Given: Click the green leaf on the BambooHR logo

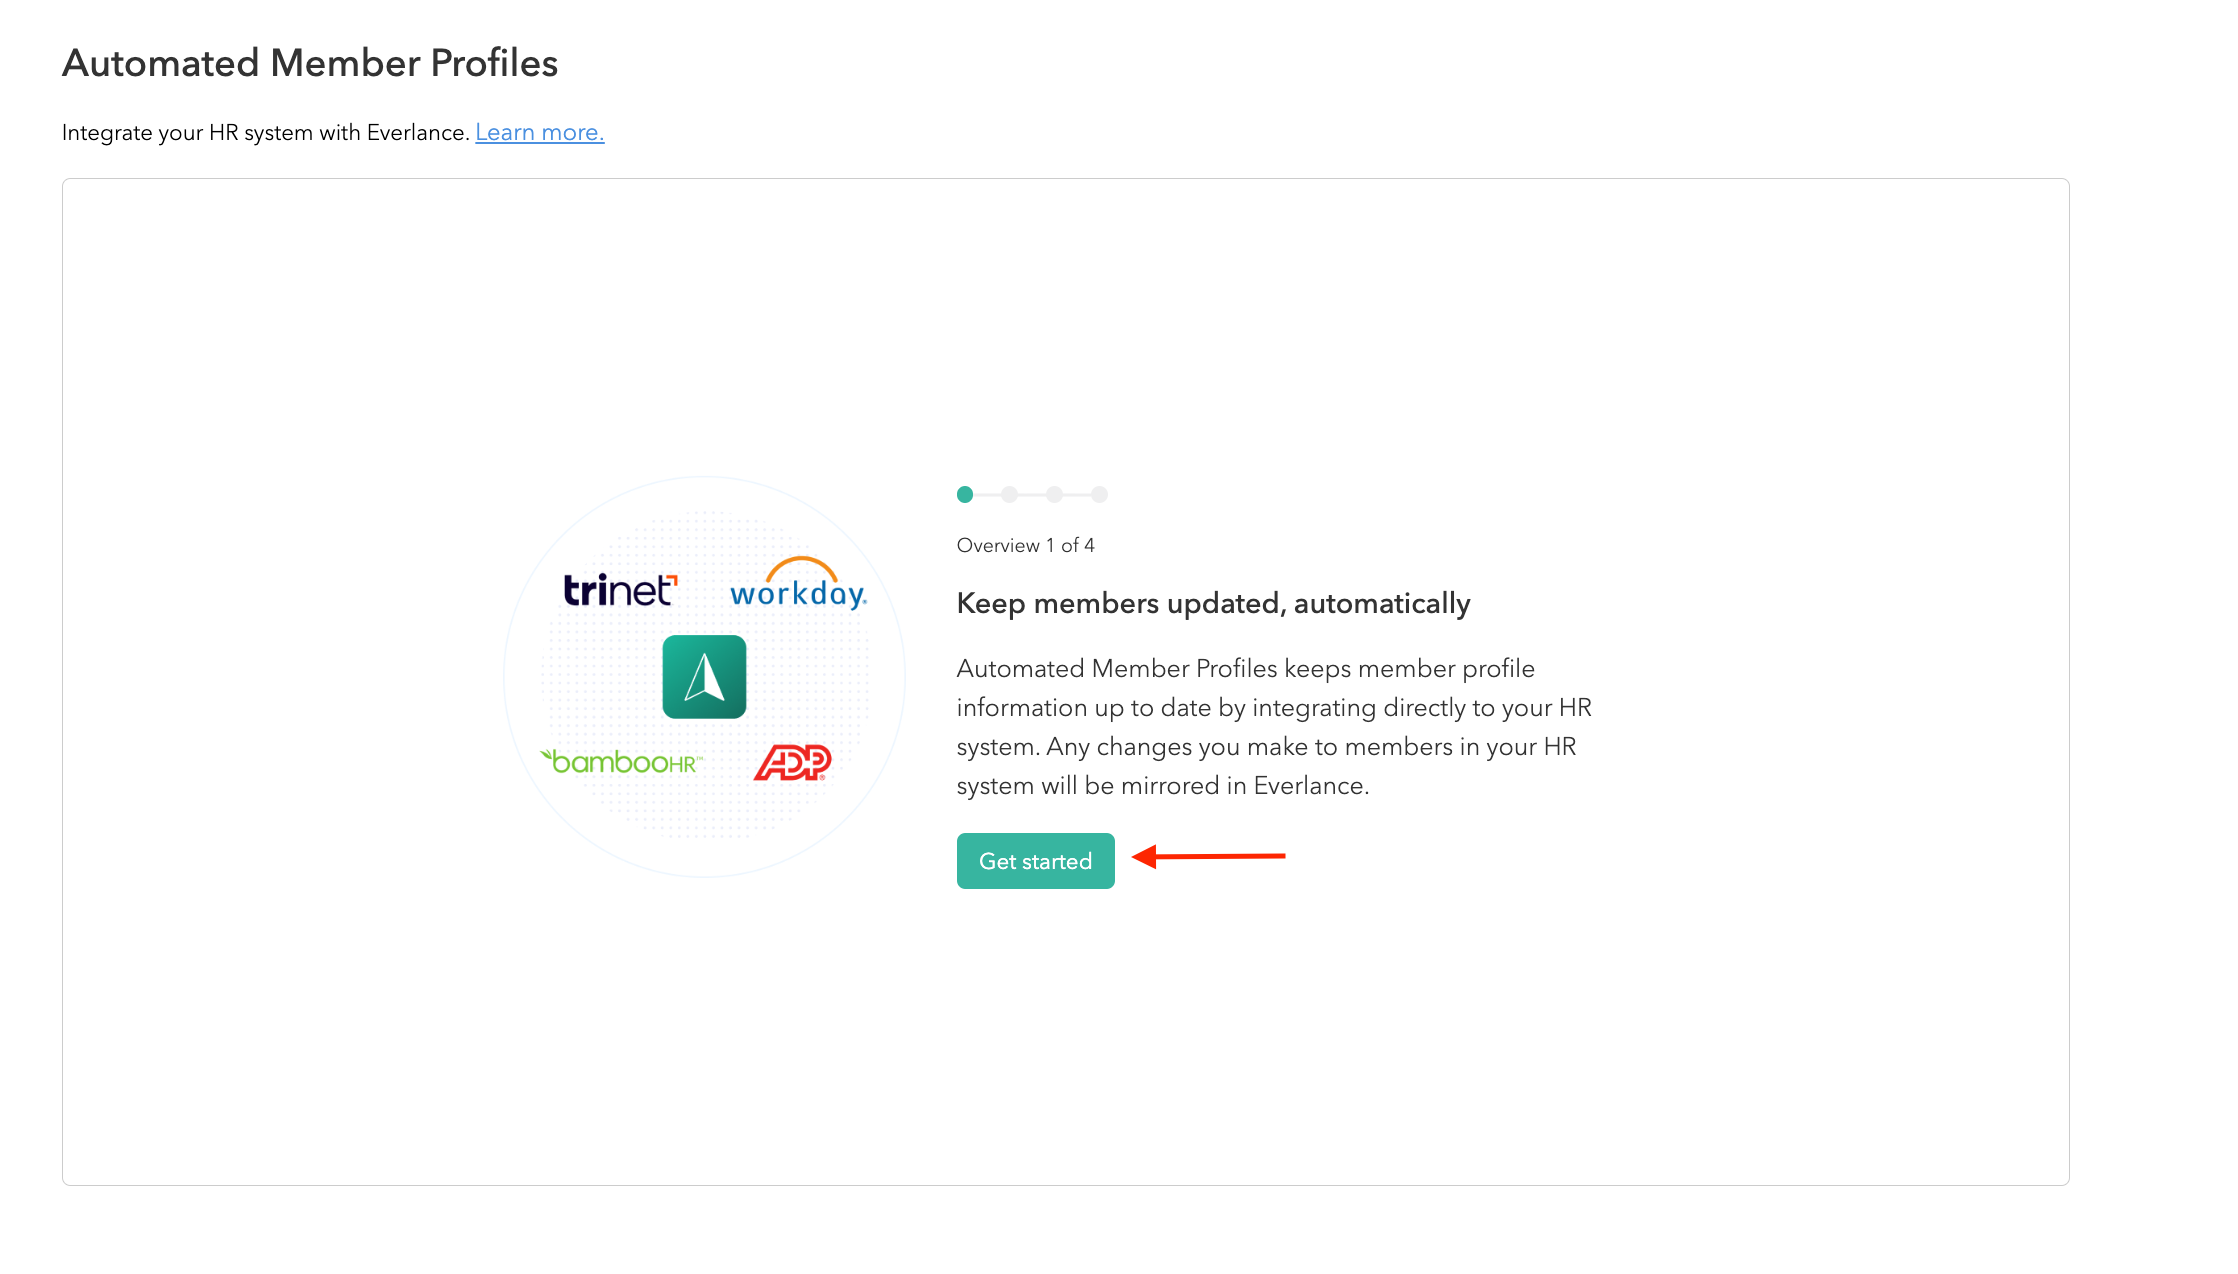Looking at the screenshot, I should pos(547,755).
